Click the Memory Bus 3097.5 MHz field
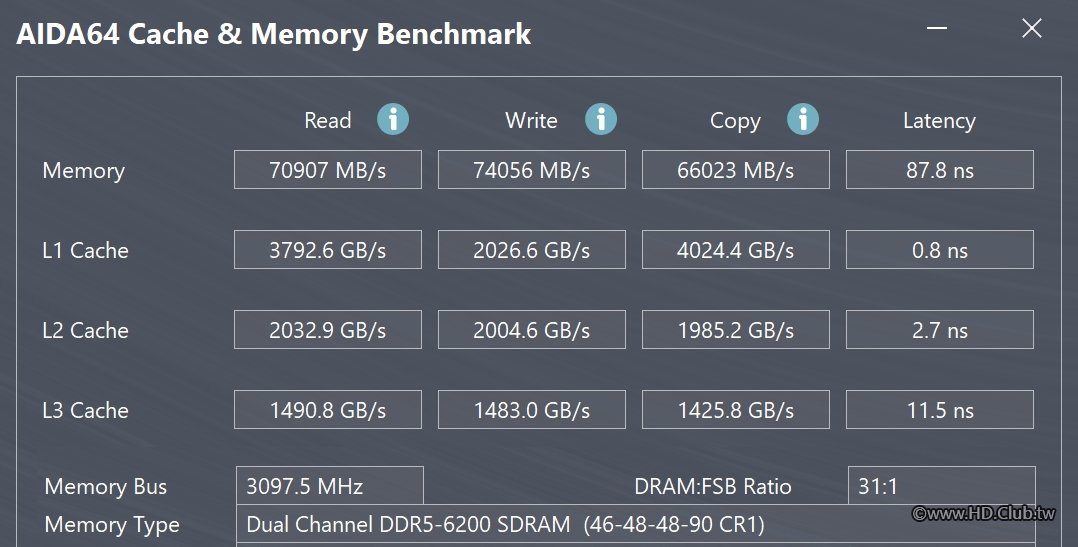This screenshot has height=547, width=1078. [330, 487]
